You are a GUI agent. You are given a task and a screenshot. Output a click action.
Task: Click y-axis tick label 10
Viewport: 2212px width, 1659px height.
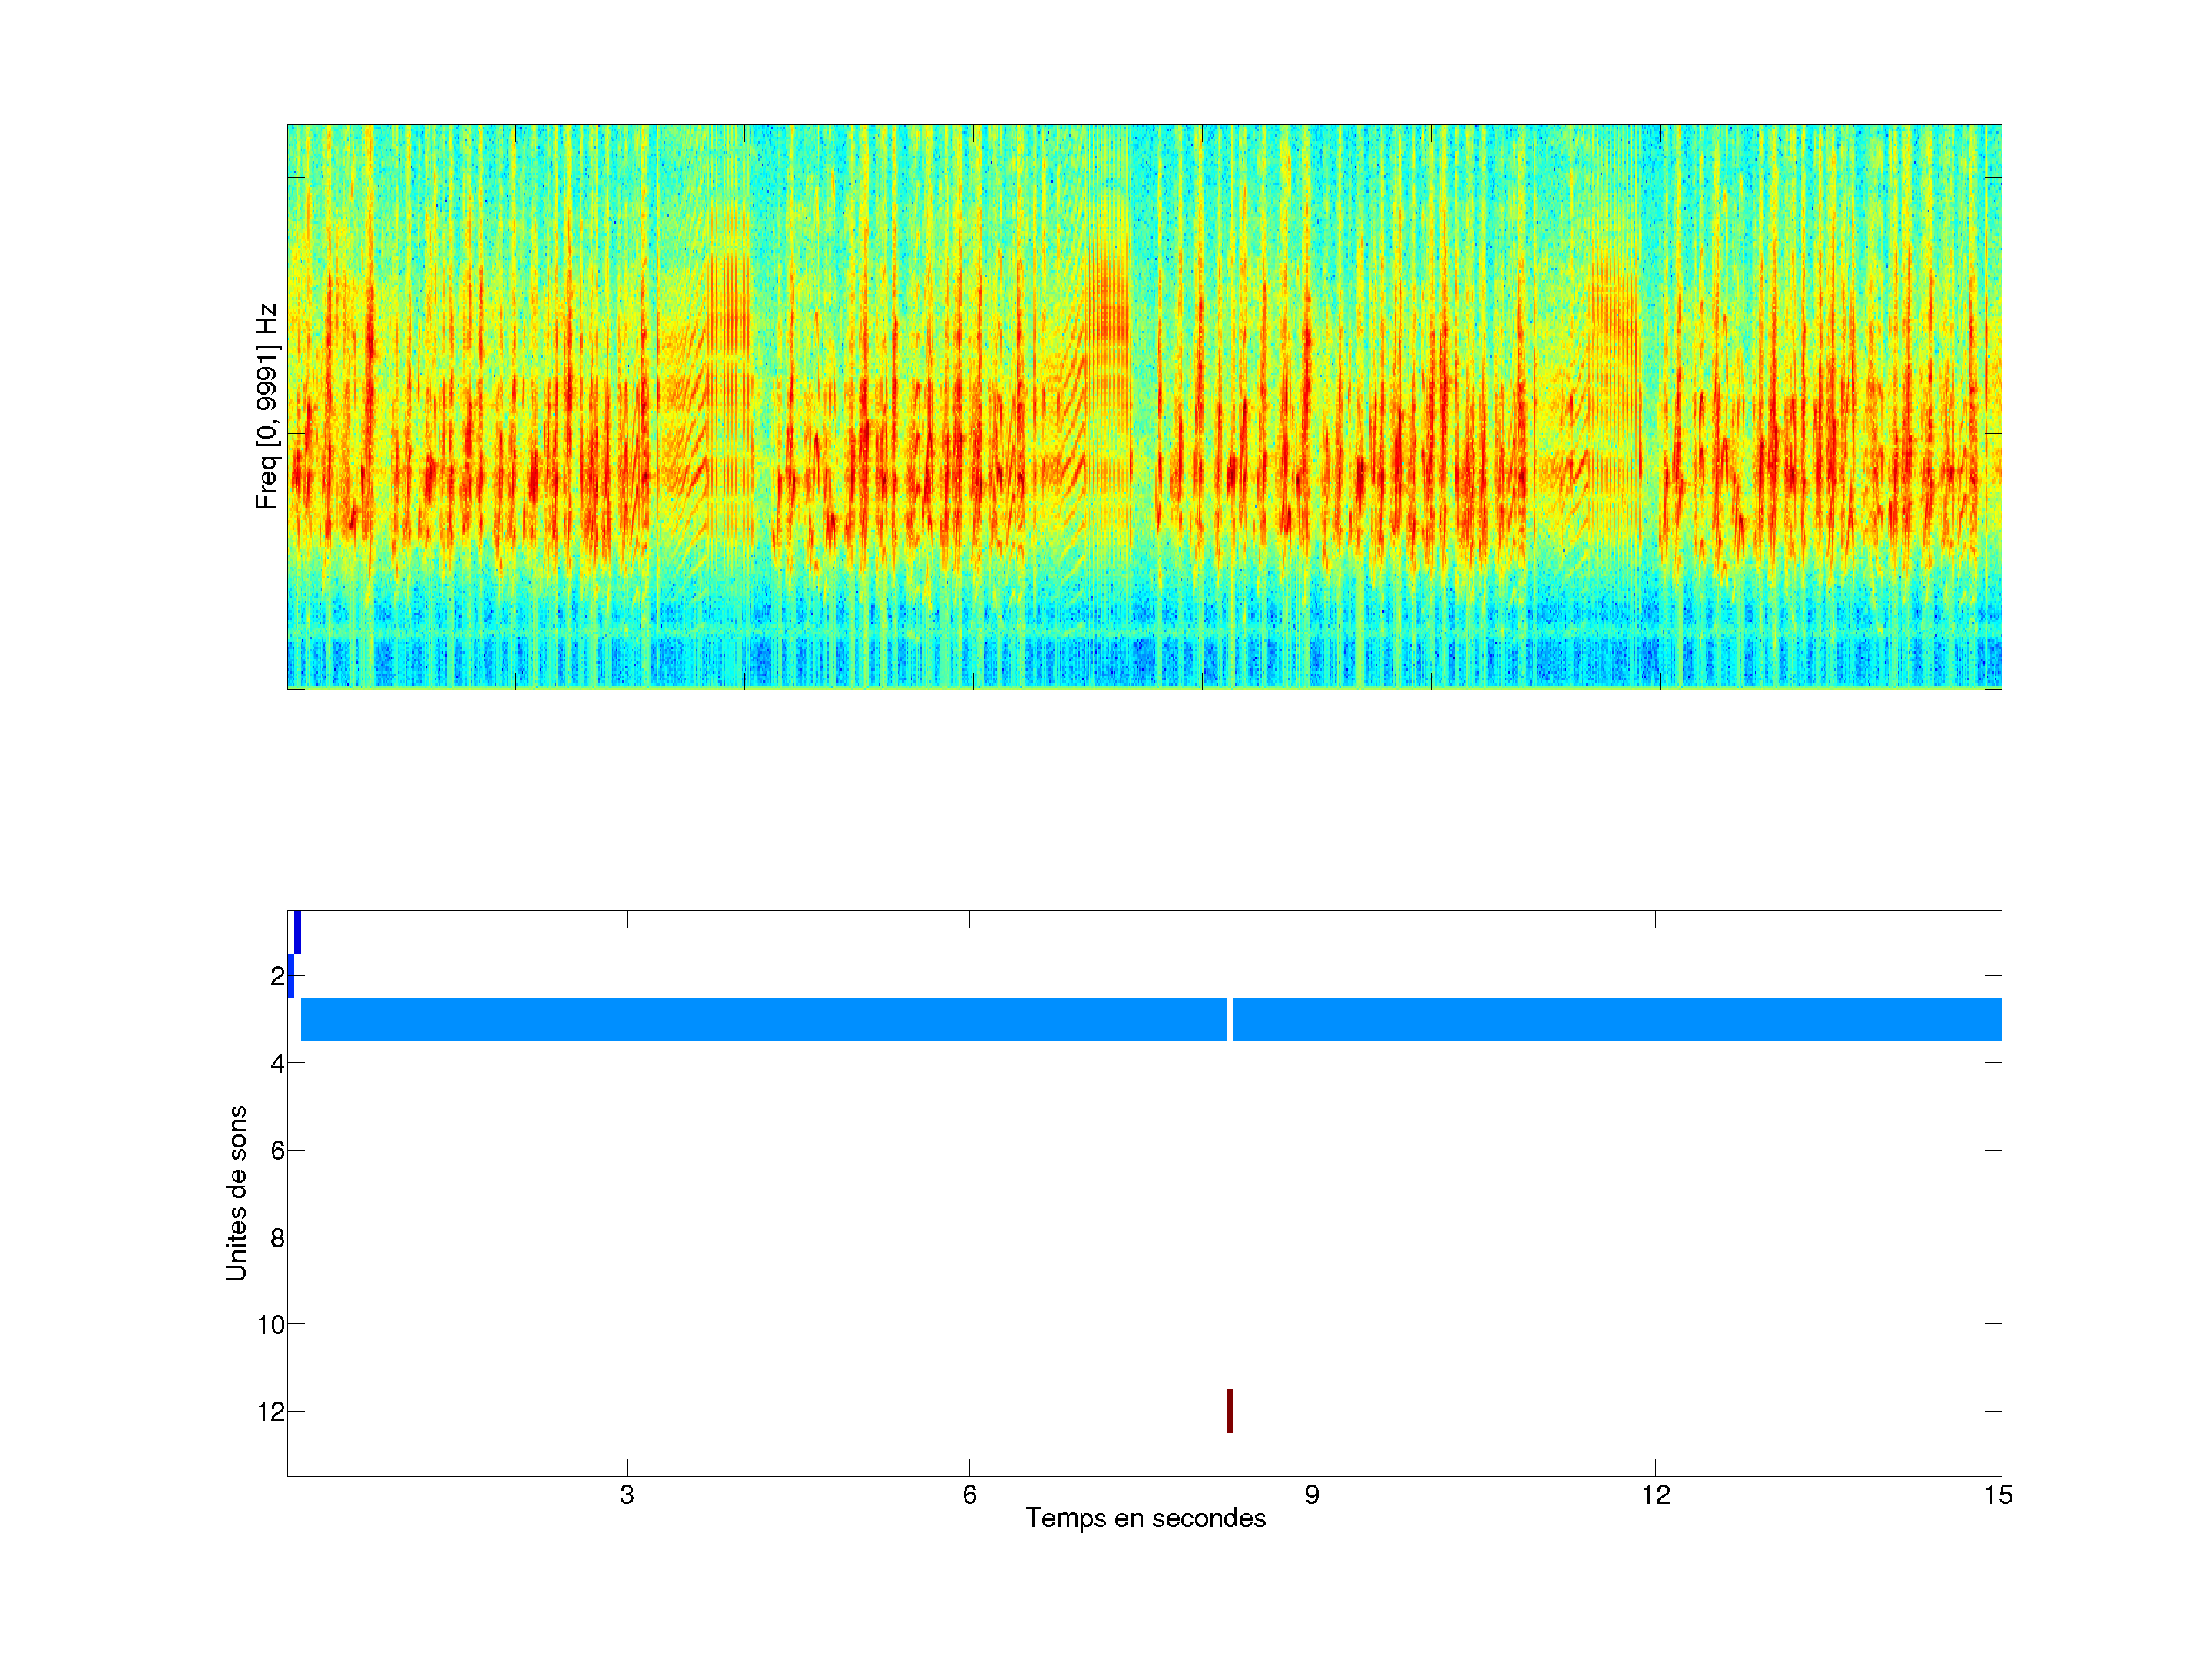(271, 1325)
